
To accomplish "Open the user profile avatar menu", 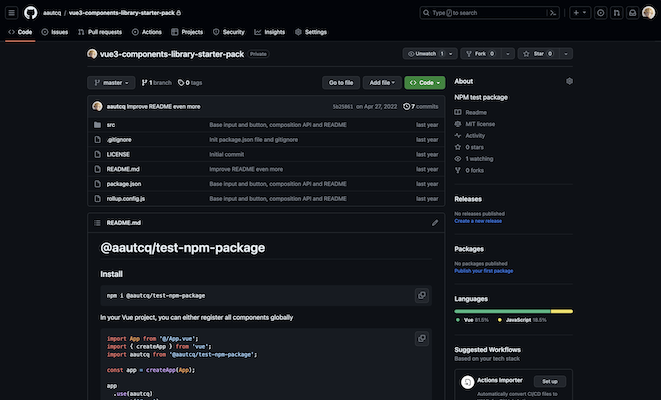I will point(649,13).
